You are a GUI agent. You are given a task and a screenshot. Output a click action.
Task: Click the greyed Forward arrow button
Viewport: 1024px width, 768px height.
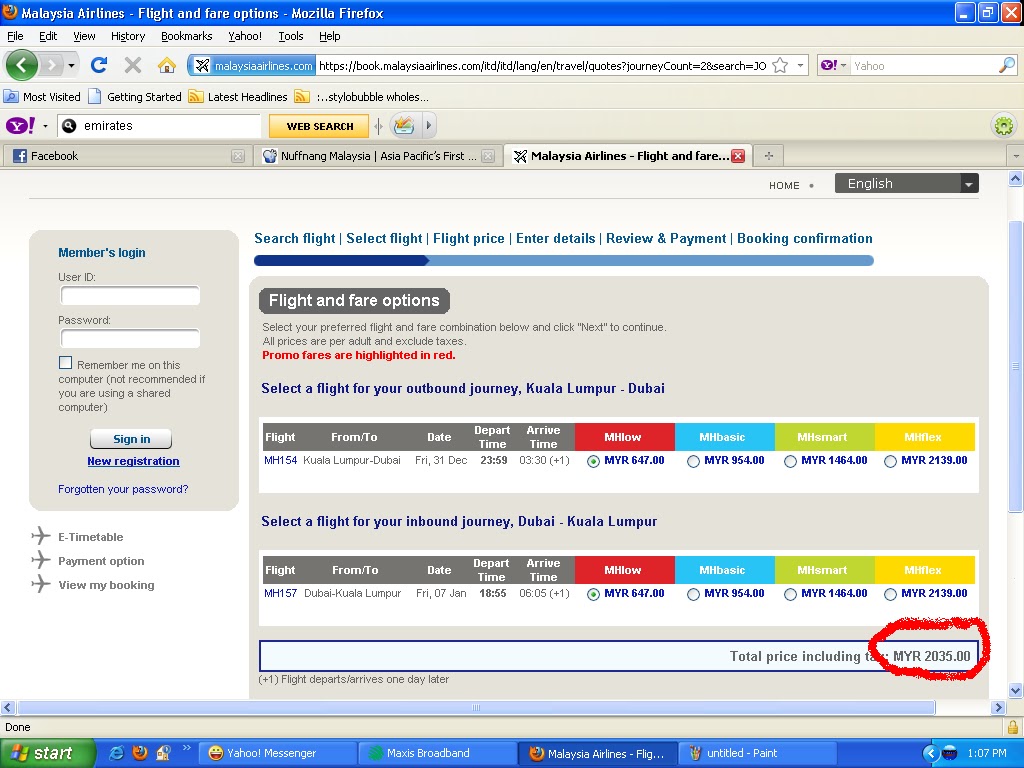coord(52,65)
